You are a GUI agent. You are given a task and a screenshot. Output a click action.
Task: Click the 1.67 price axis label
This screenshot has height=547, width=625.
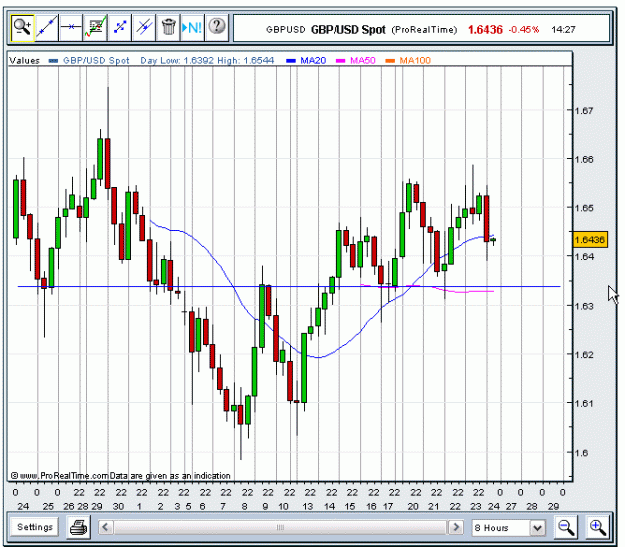click(x=584, y=110)
